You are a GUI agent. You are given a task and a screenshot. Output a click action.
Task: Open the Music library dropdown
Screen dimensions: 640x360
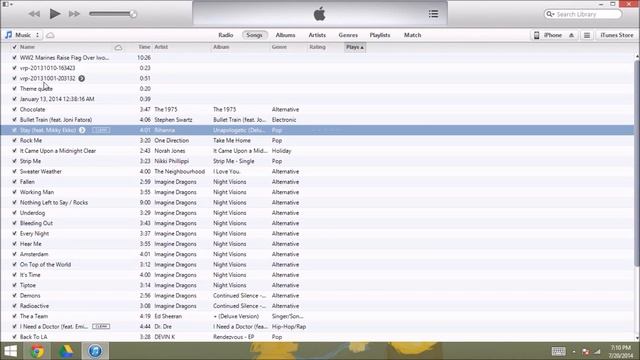(x=23, y=35)
